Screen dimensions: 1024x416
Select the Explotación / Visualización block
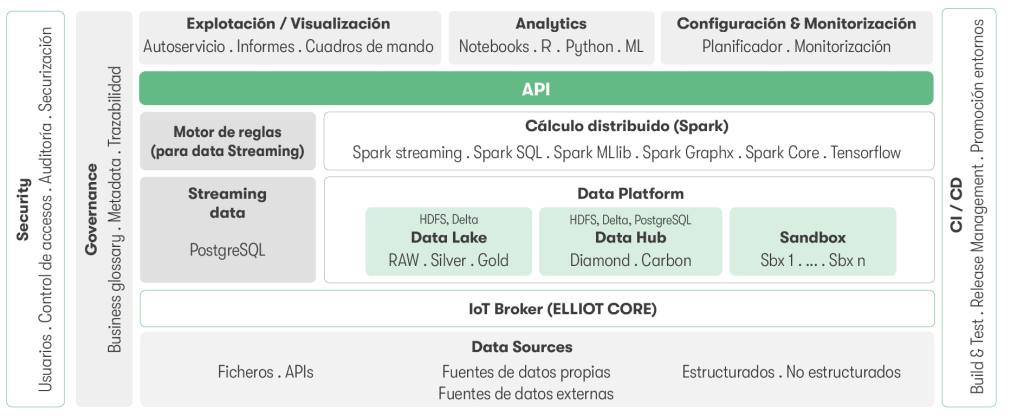pyautogui.click(x=289, y=37)
